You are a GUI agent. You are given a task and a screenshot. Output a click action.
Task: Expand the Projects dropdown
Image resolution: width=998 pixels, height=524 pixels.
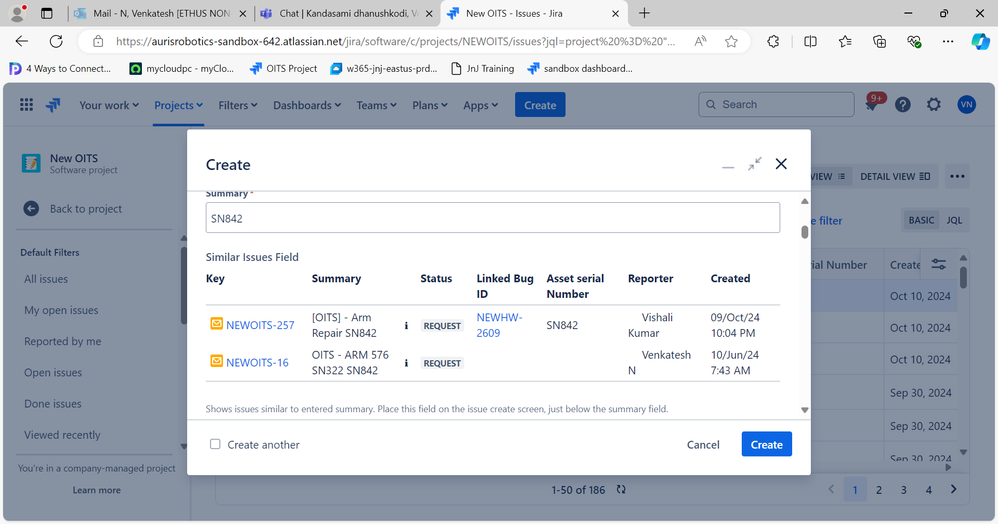tap(178, 105)
